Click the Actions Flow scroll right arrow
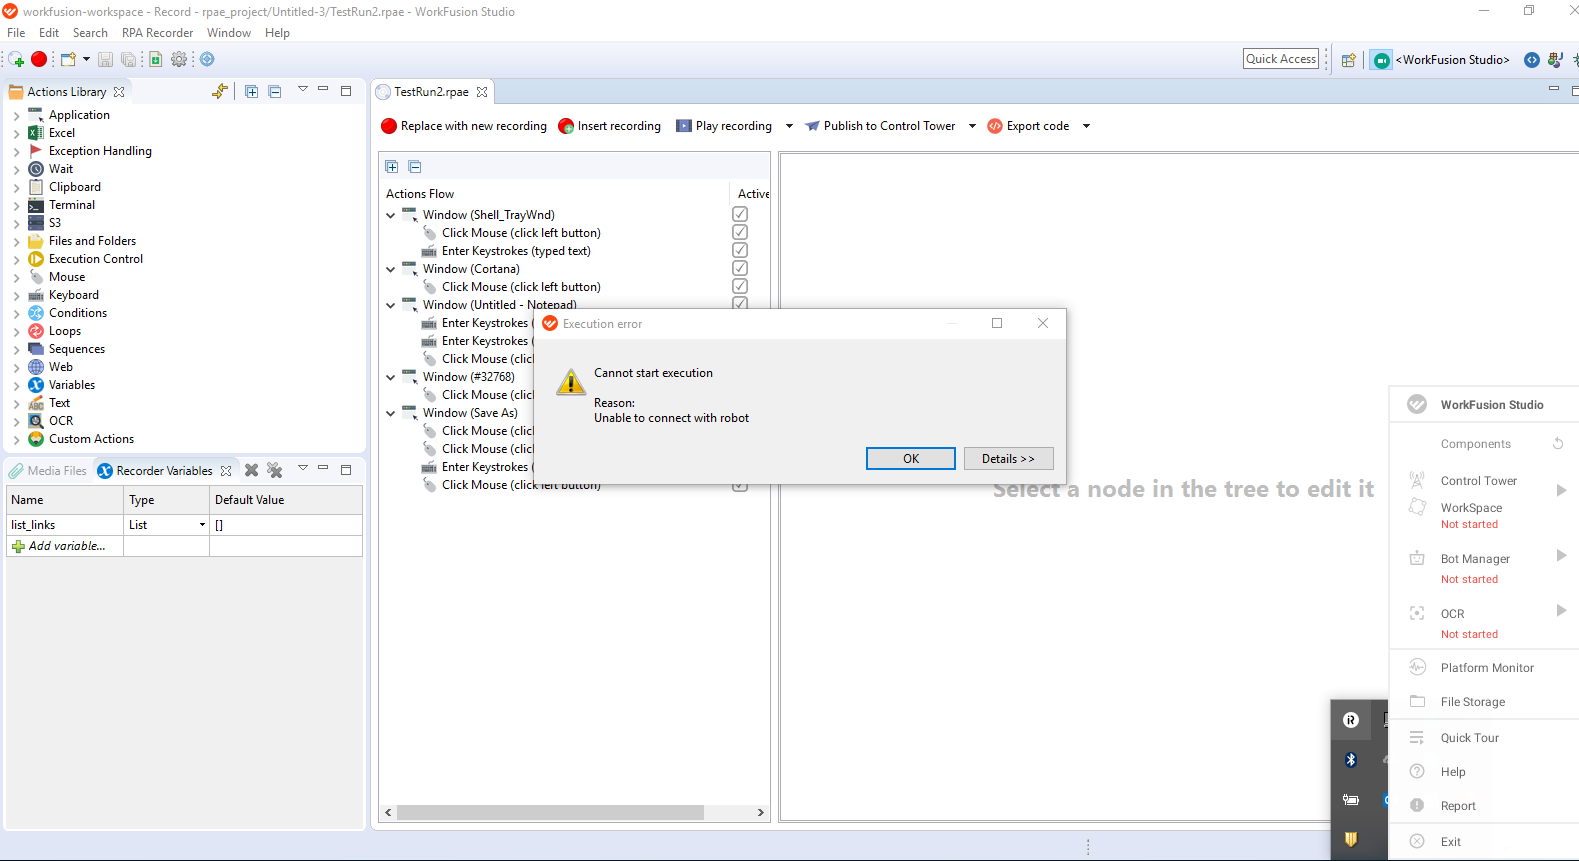 click(x=761, y=812)
